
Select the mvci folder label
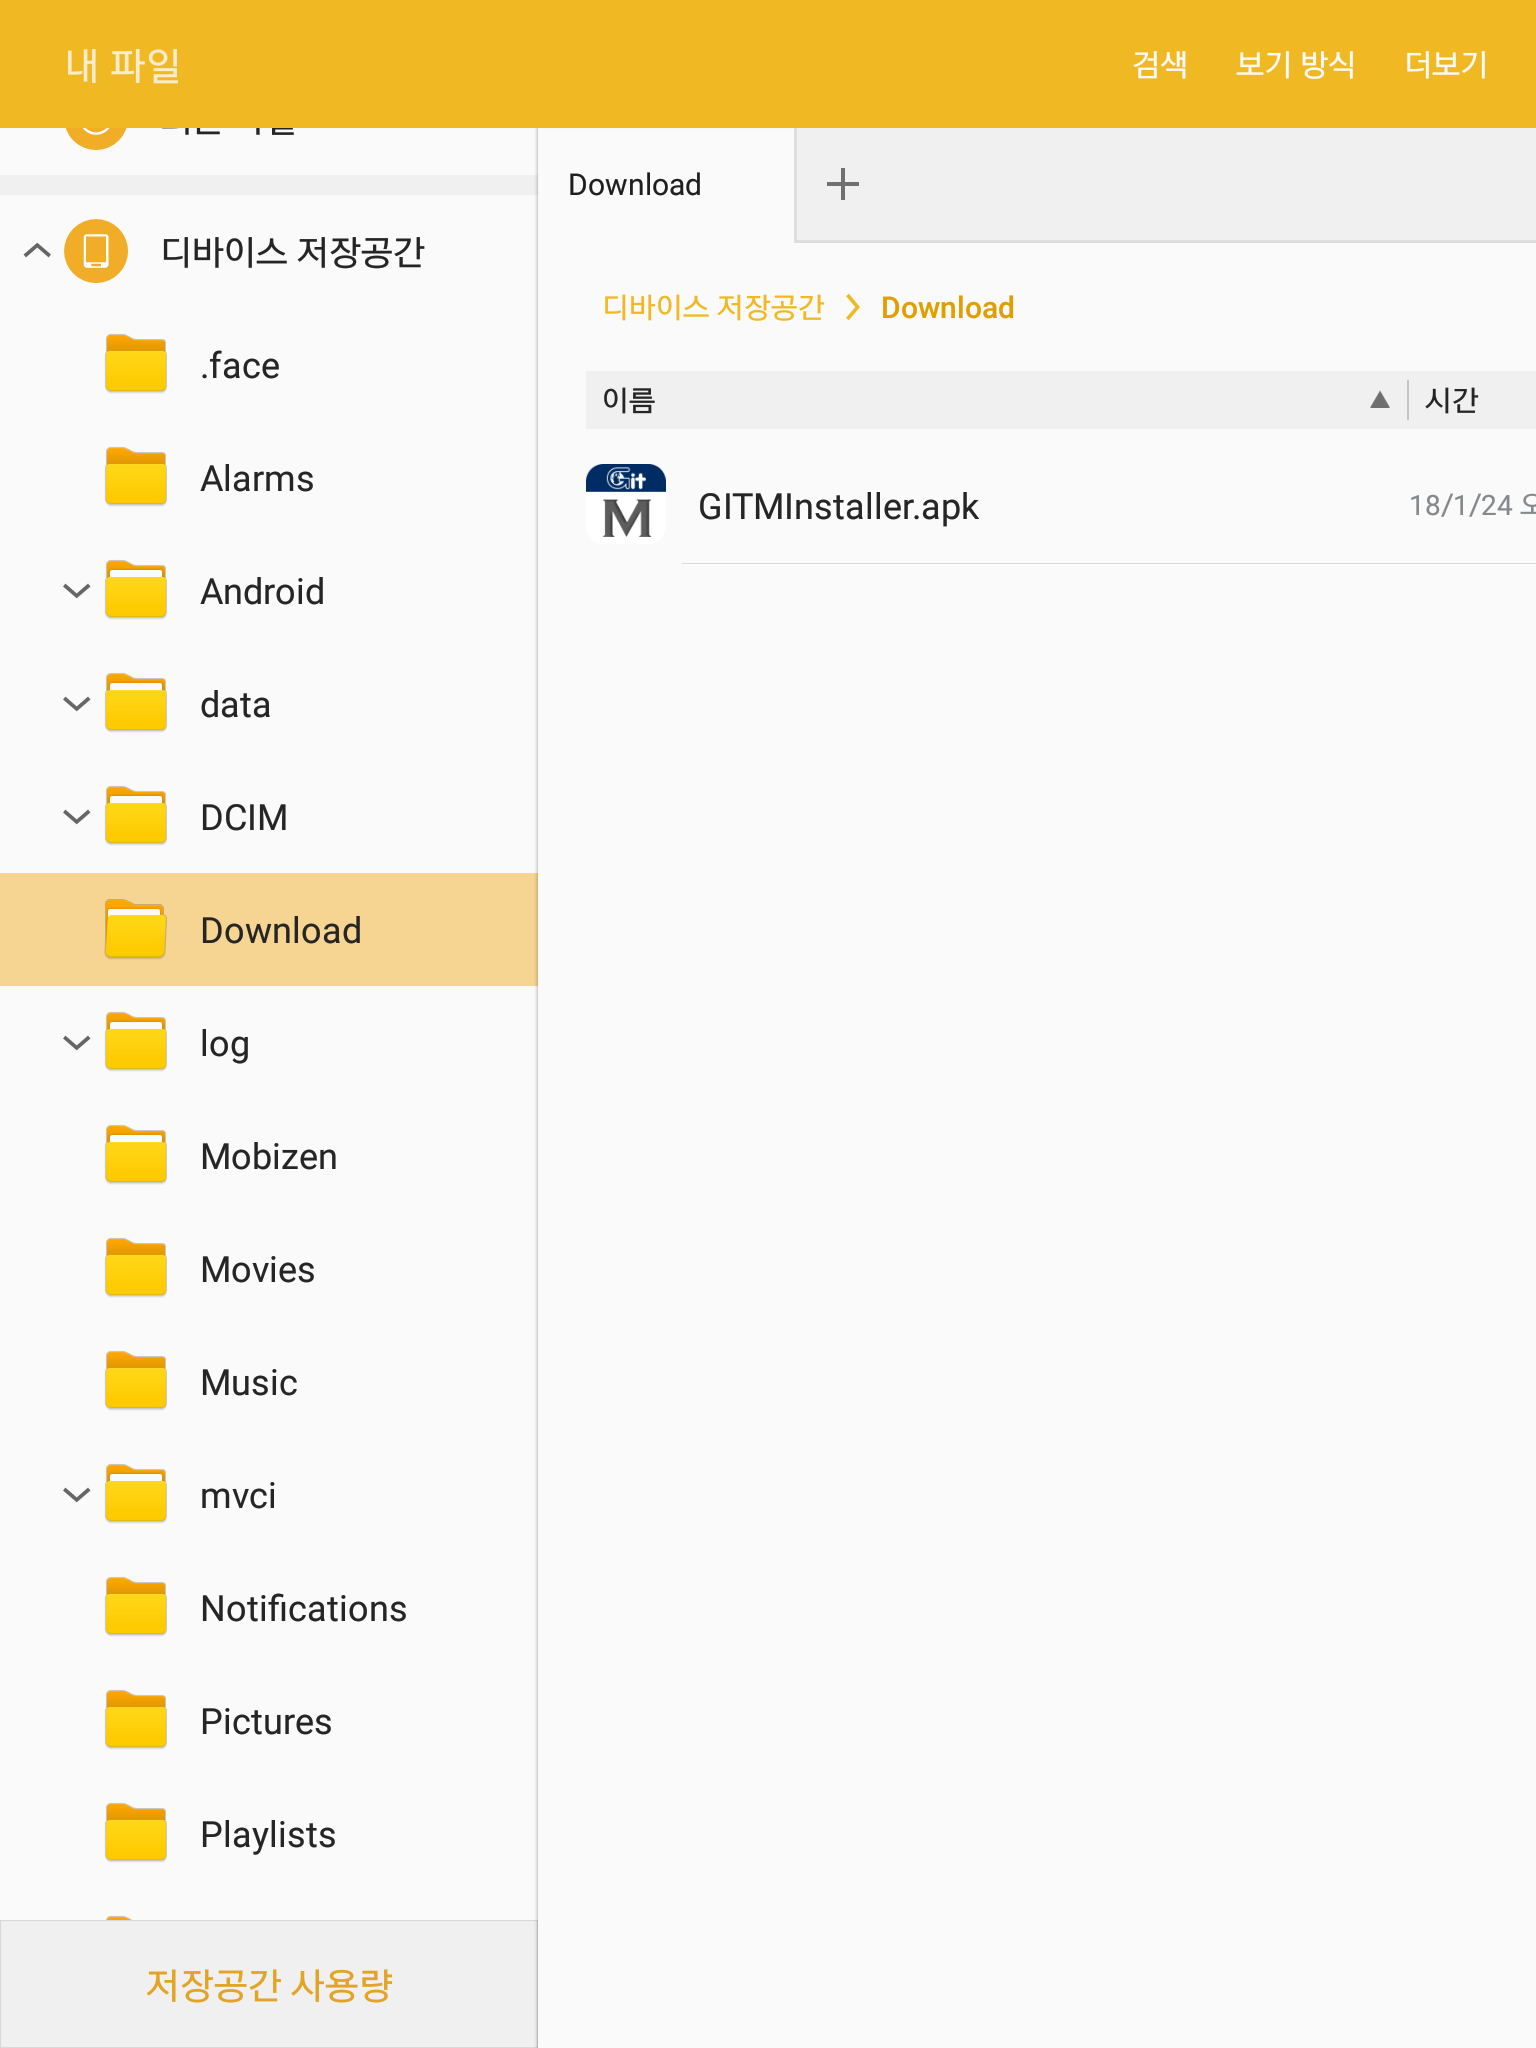238,1496
